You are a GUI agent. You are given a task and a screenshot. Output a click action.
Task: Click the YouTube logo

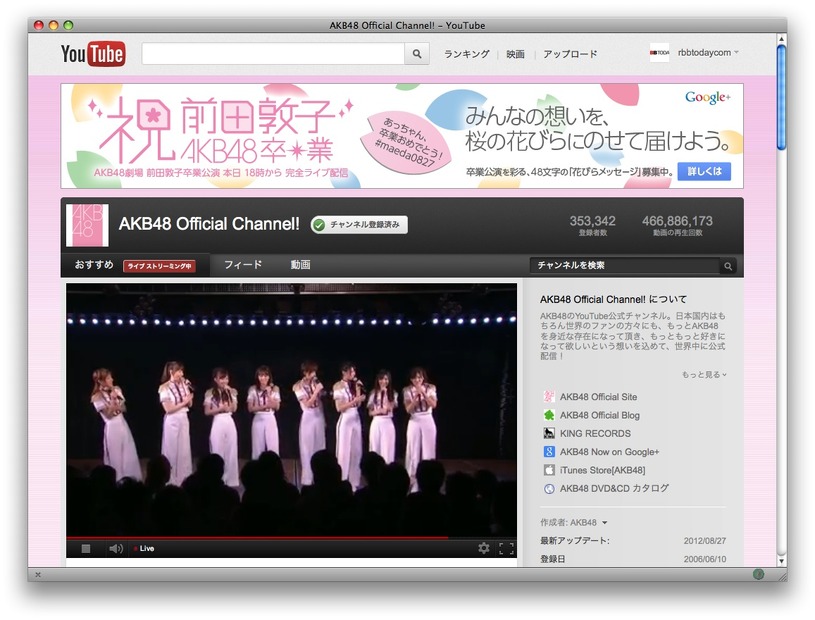point(93,54)
